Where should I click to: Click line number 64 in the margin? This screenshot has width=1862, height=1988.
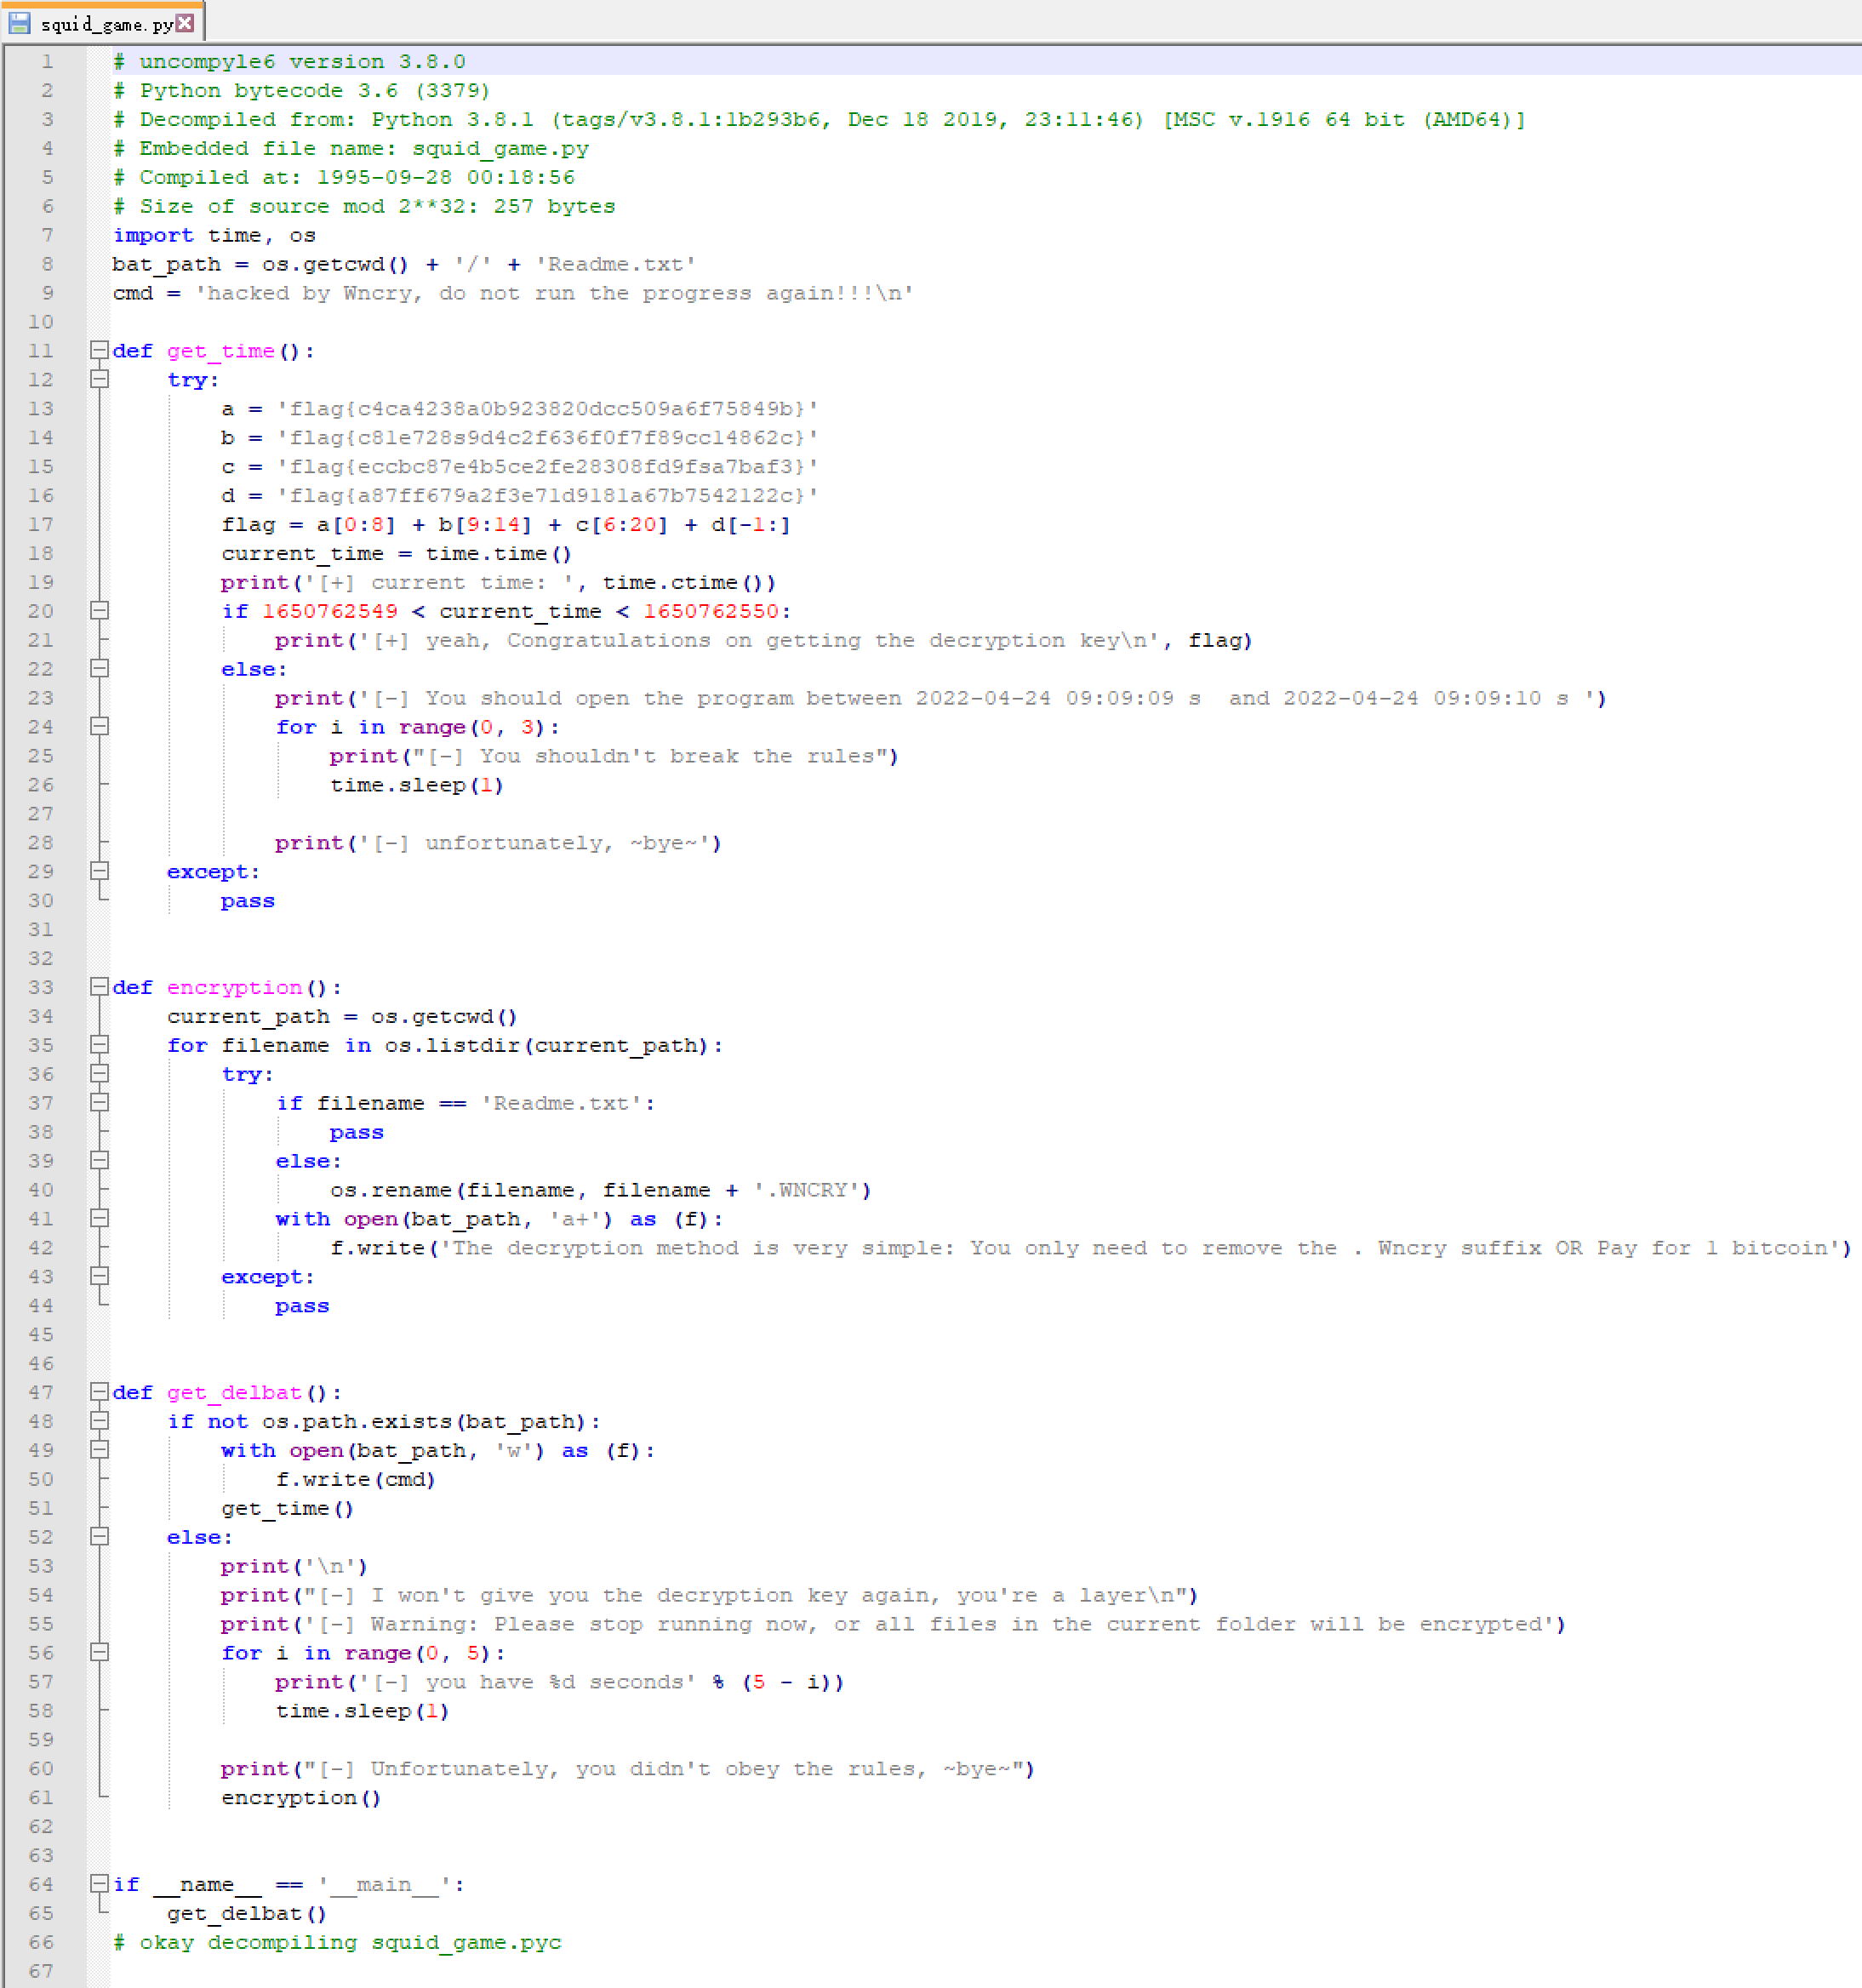41,1884
